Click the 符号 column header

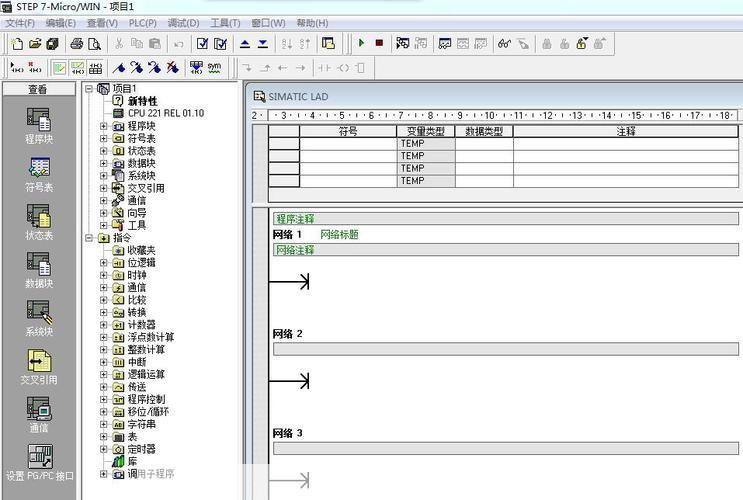pyautogui.click(x=348, y=131)
